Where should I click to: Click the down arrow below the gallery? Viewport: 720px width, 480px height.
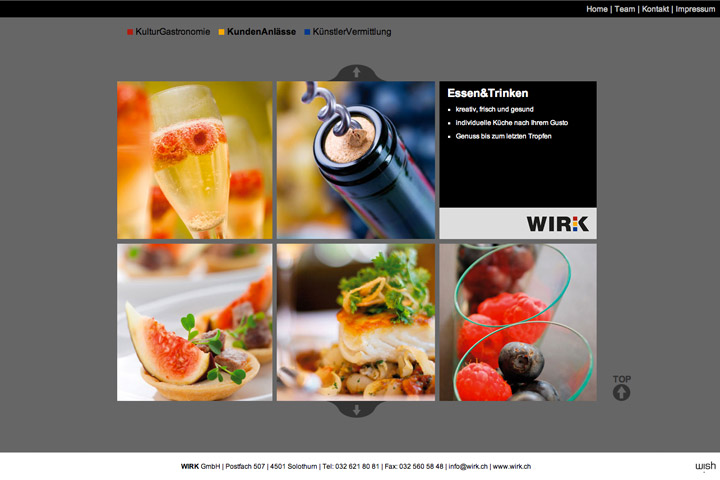point(356,409)
